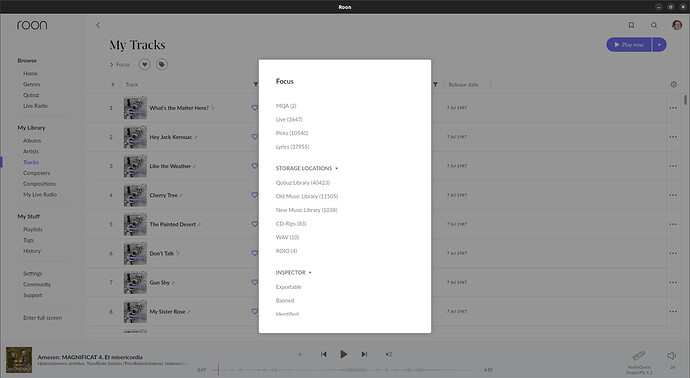Image resolution: width=690 pixels, height=378 pixels.
Task: Open the filter funnel beside Release date
Action: click(435, 84)
